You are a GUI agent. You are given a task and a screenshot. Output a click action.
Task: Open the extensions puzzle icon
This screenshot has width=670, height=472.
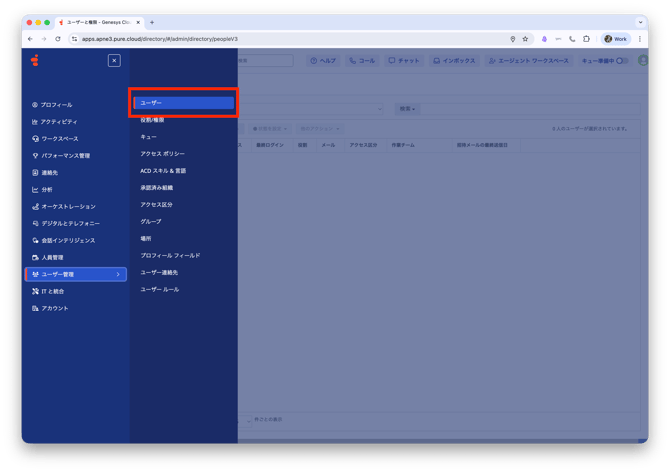tap(586, 39)
